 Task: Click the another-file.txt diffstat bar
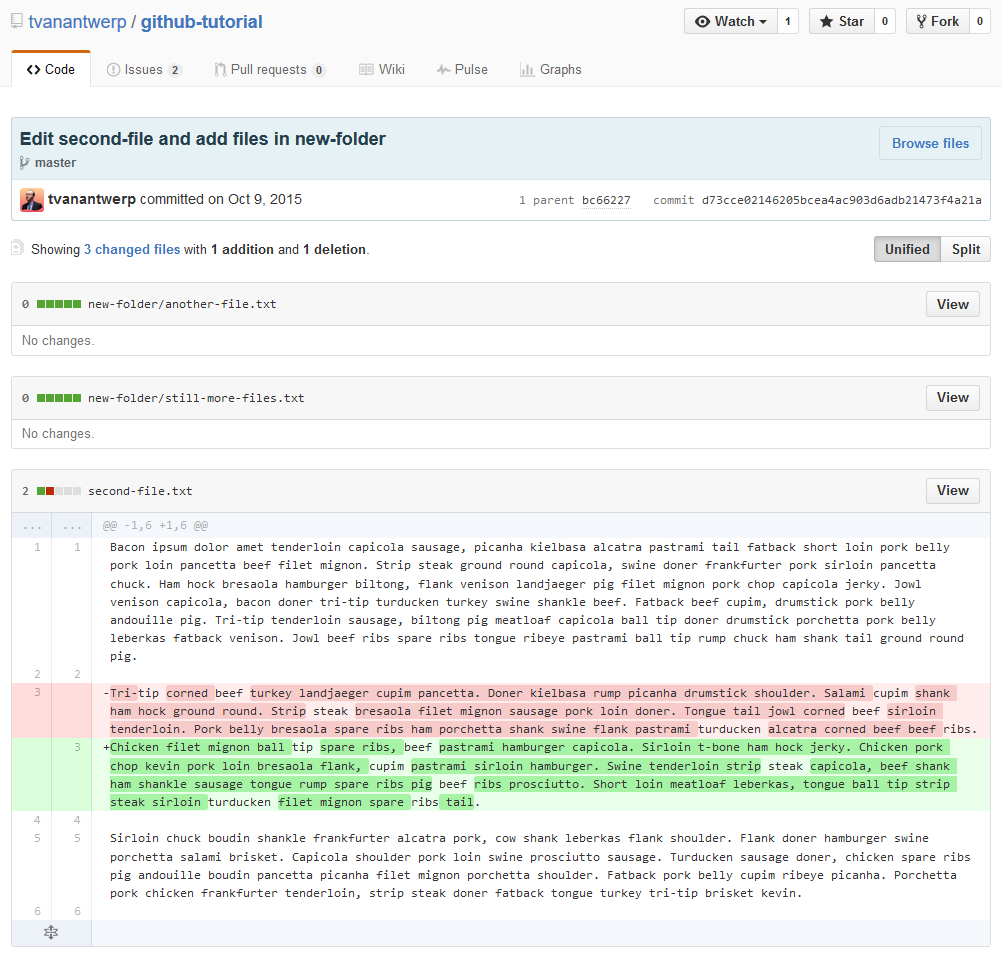(59, 304)
